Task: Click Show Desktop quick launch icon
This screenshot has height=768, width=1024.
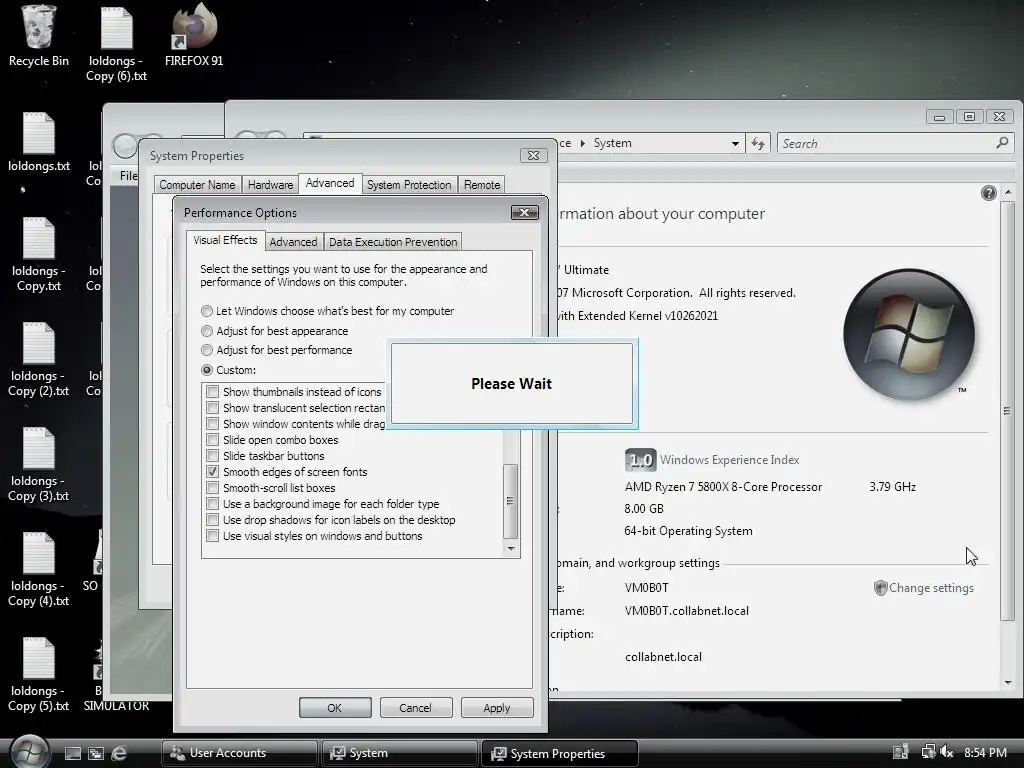Action: (73, 753)
